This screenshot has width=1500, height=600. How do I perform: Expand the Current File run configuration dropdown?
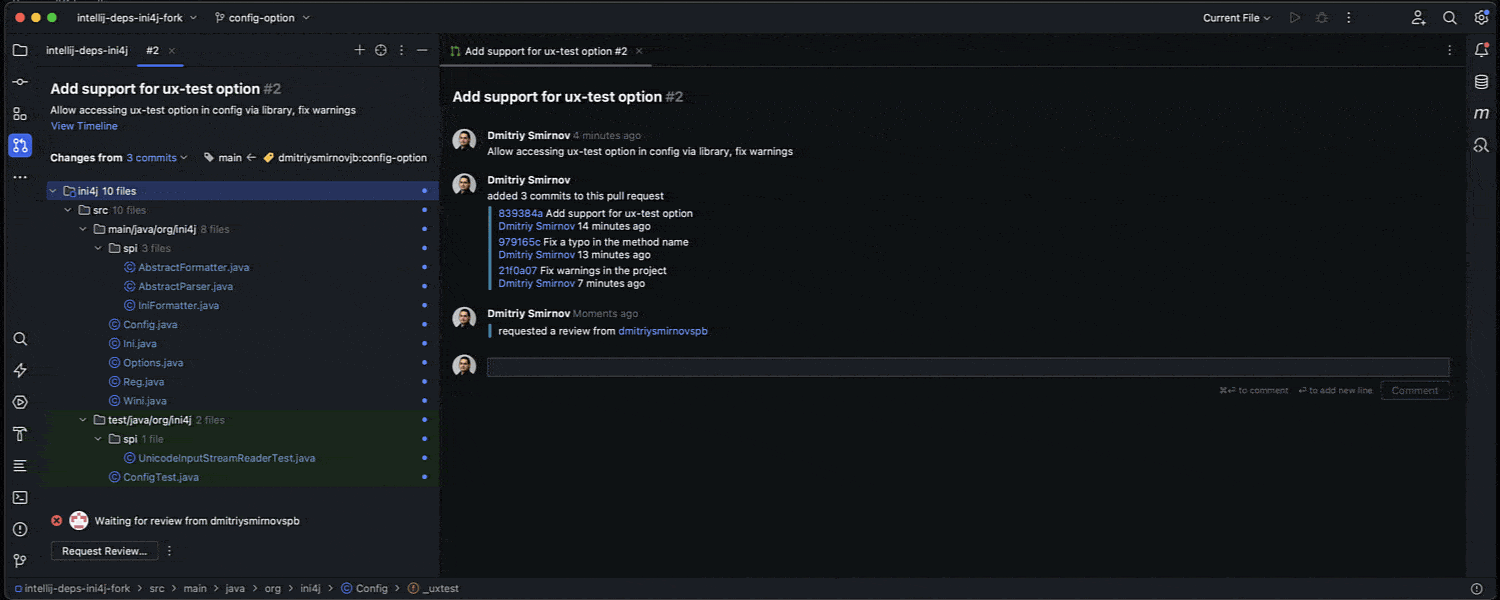point(1237,18)
